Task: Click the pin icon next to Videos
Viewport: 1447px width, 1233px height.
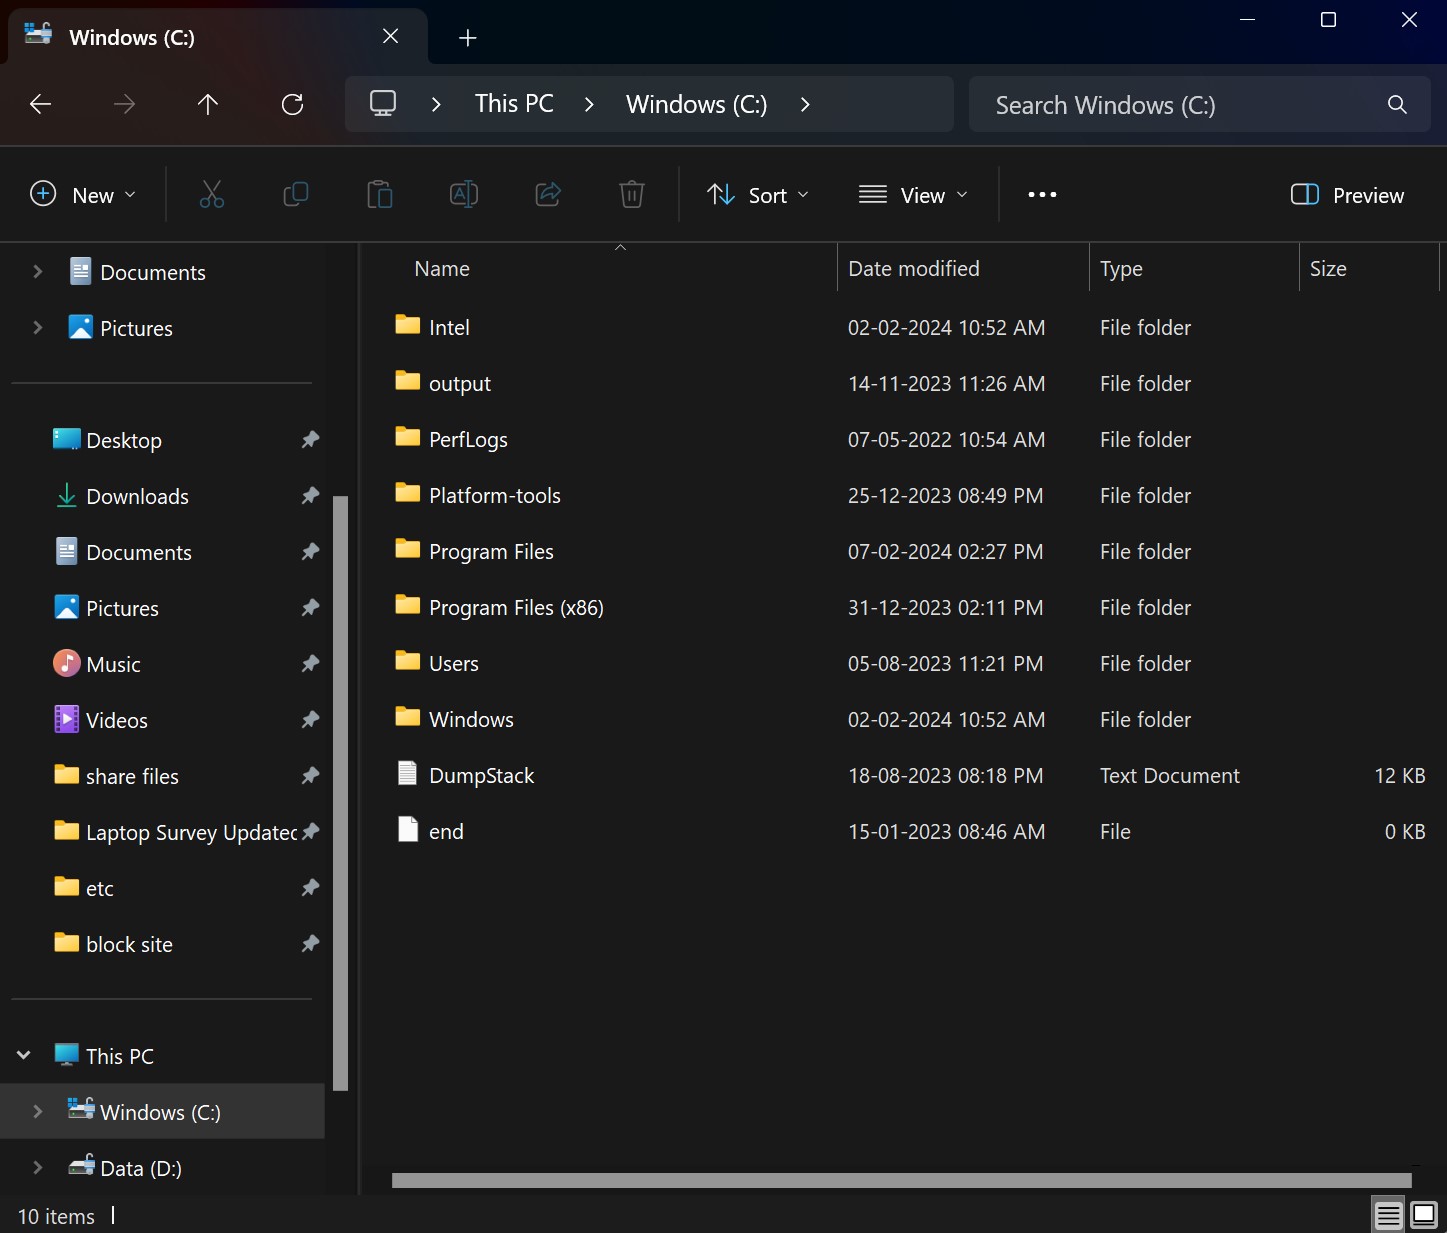Action: point(310,720)
